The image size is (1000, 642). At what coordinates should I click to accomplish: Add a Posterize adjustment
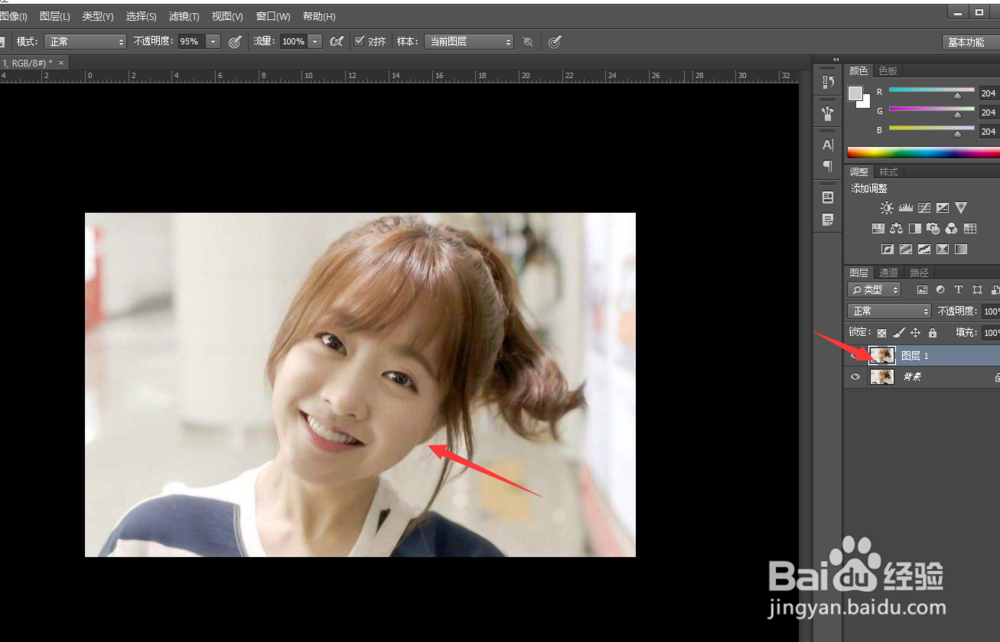coord(906,249)
